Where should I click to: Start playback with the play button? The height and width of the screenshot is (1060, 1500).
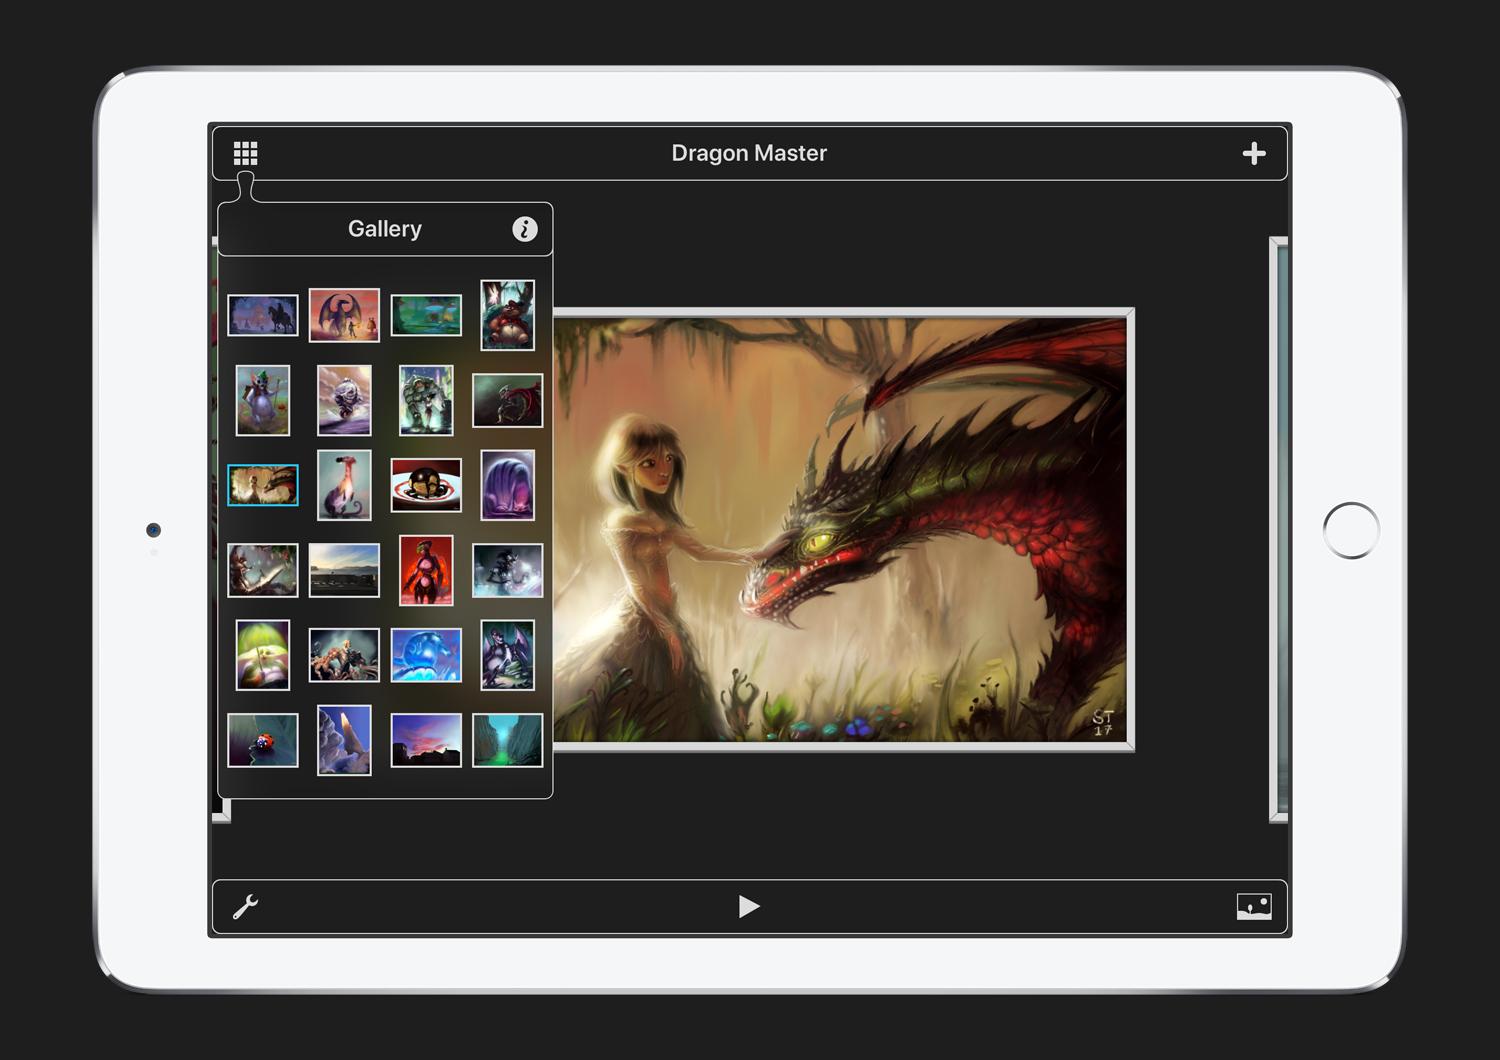[749, 906]
